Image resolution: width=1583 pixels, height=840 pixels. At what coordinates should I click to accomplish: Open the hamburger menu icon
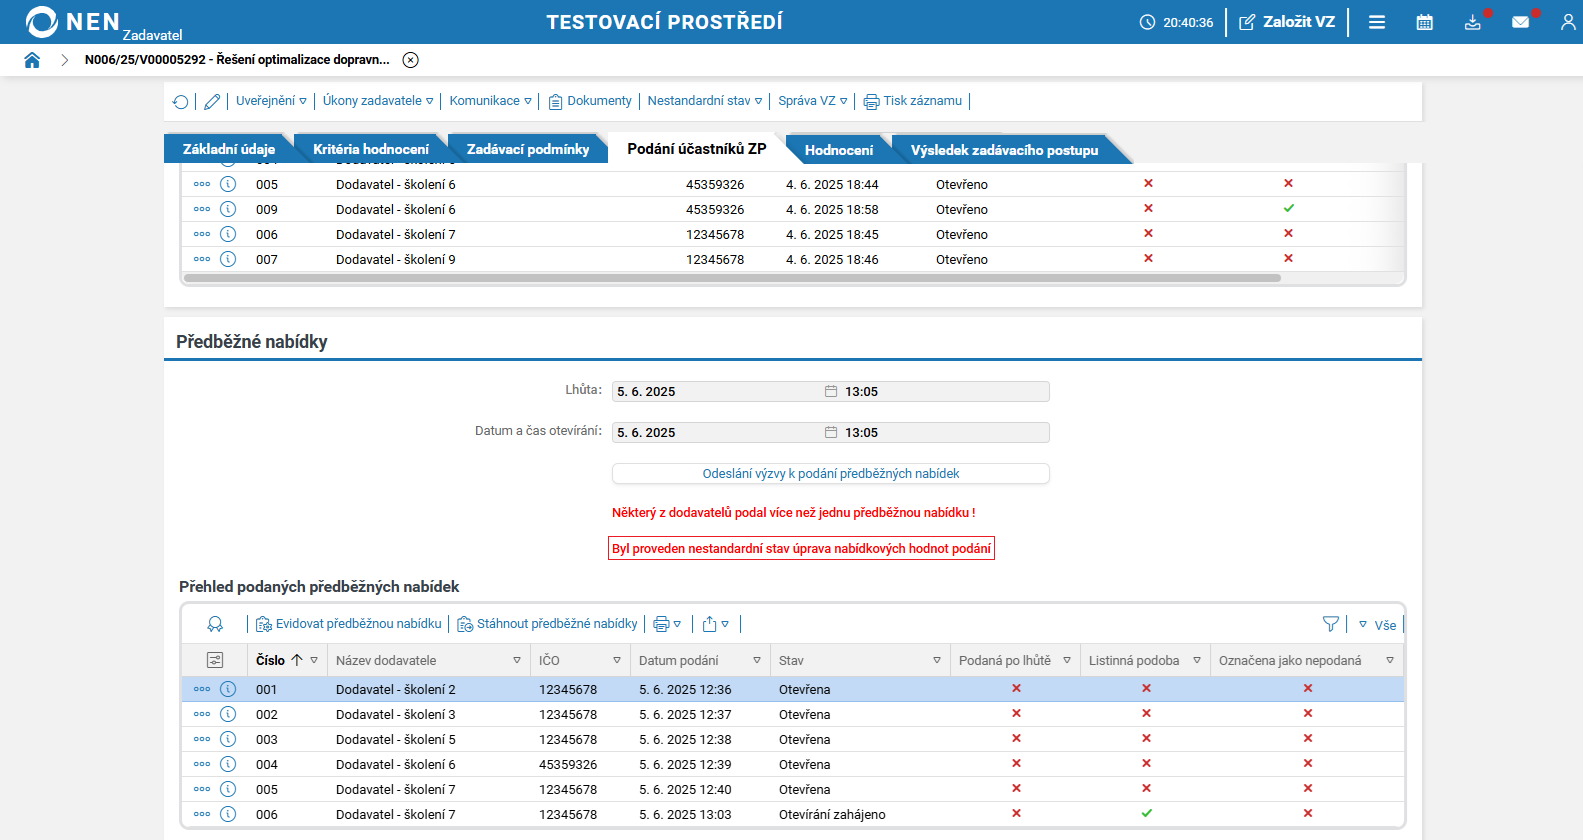coord(1377,22)
